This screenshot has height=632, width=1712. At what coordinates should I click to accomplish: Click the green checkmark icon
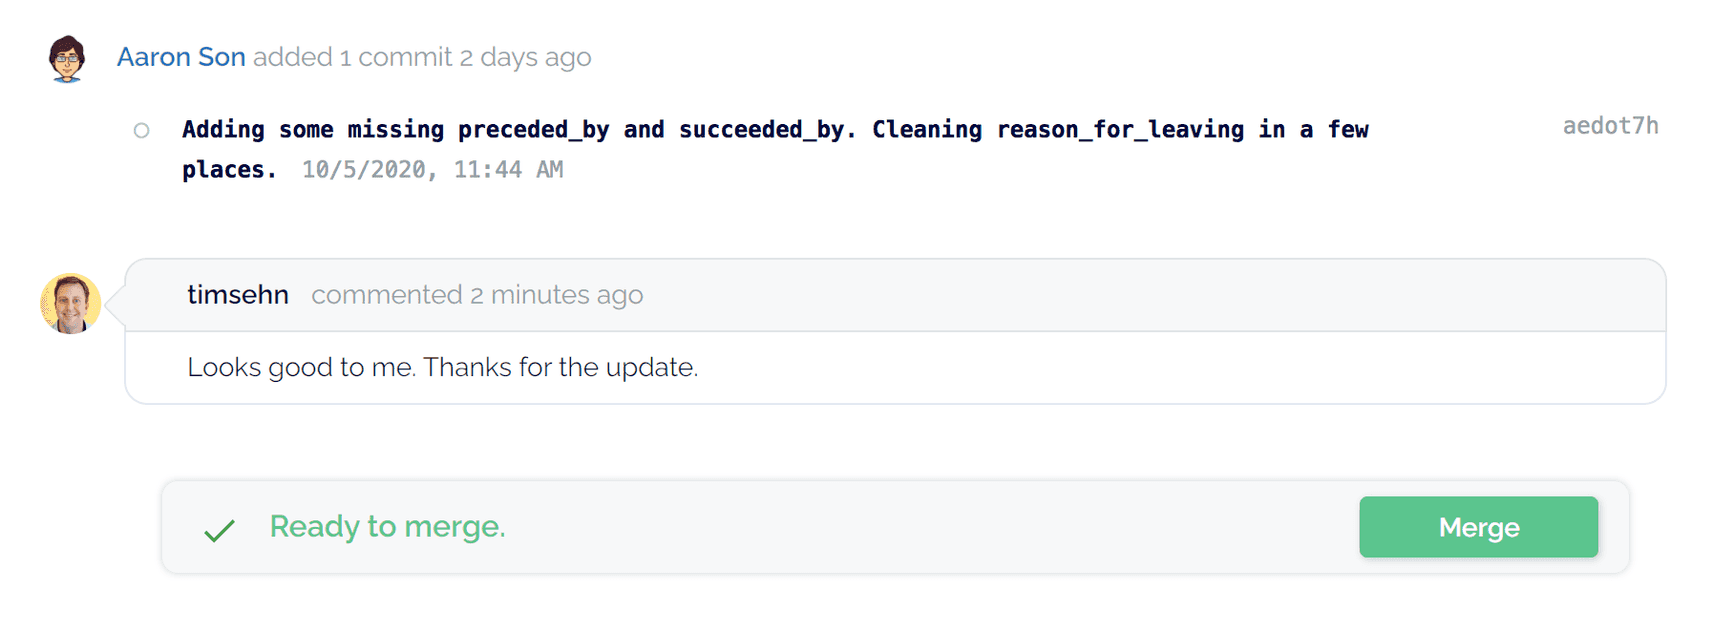(x=219, y=530)
